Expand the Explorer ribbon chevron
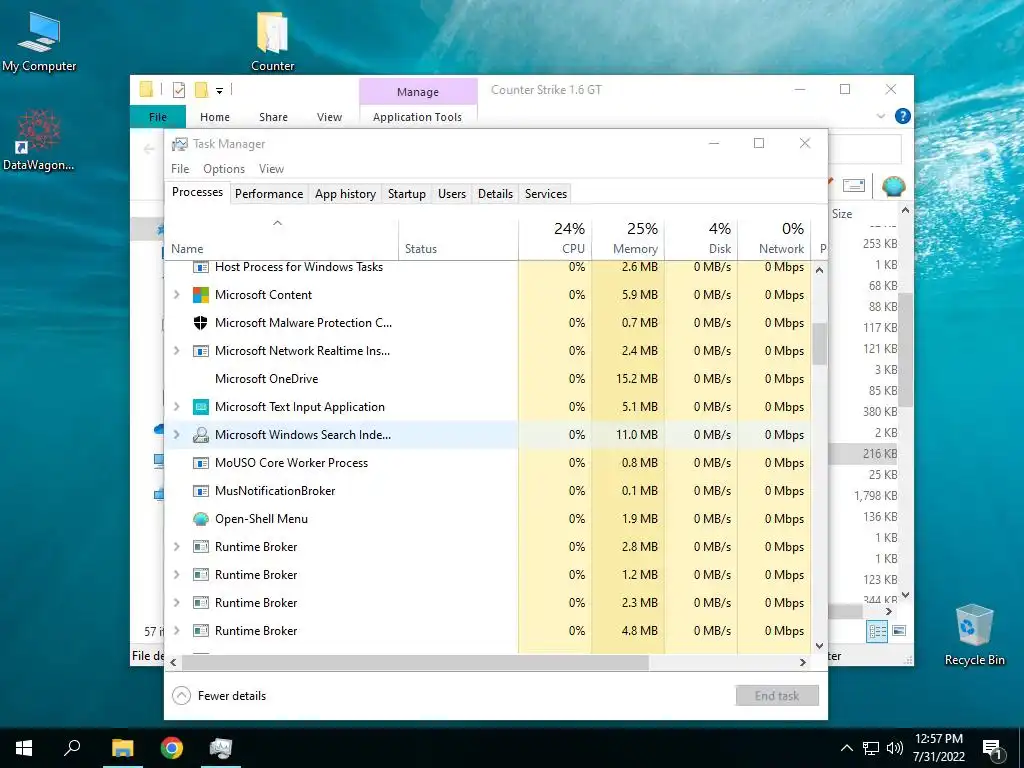The image size is (1024, 768). [881, 116]
